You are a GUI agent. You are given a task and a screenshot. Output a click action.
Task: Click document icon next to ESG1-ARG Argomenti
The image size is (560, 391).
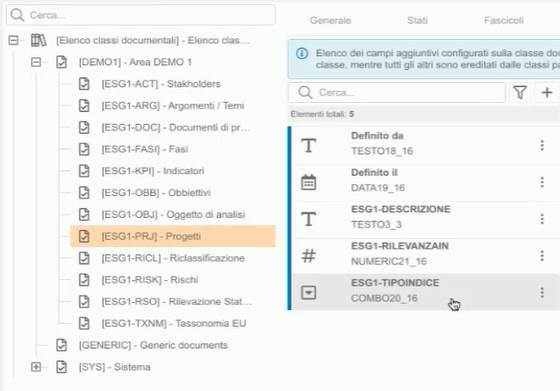coord(84,106)
